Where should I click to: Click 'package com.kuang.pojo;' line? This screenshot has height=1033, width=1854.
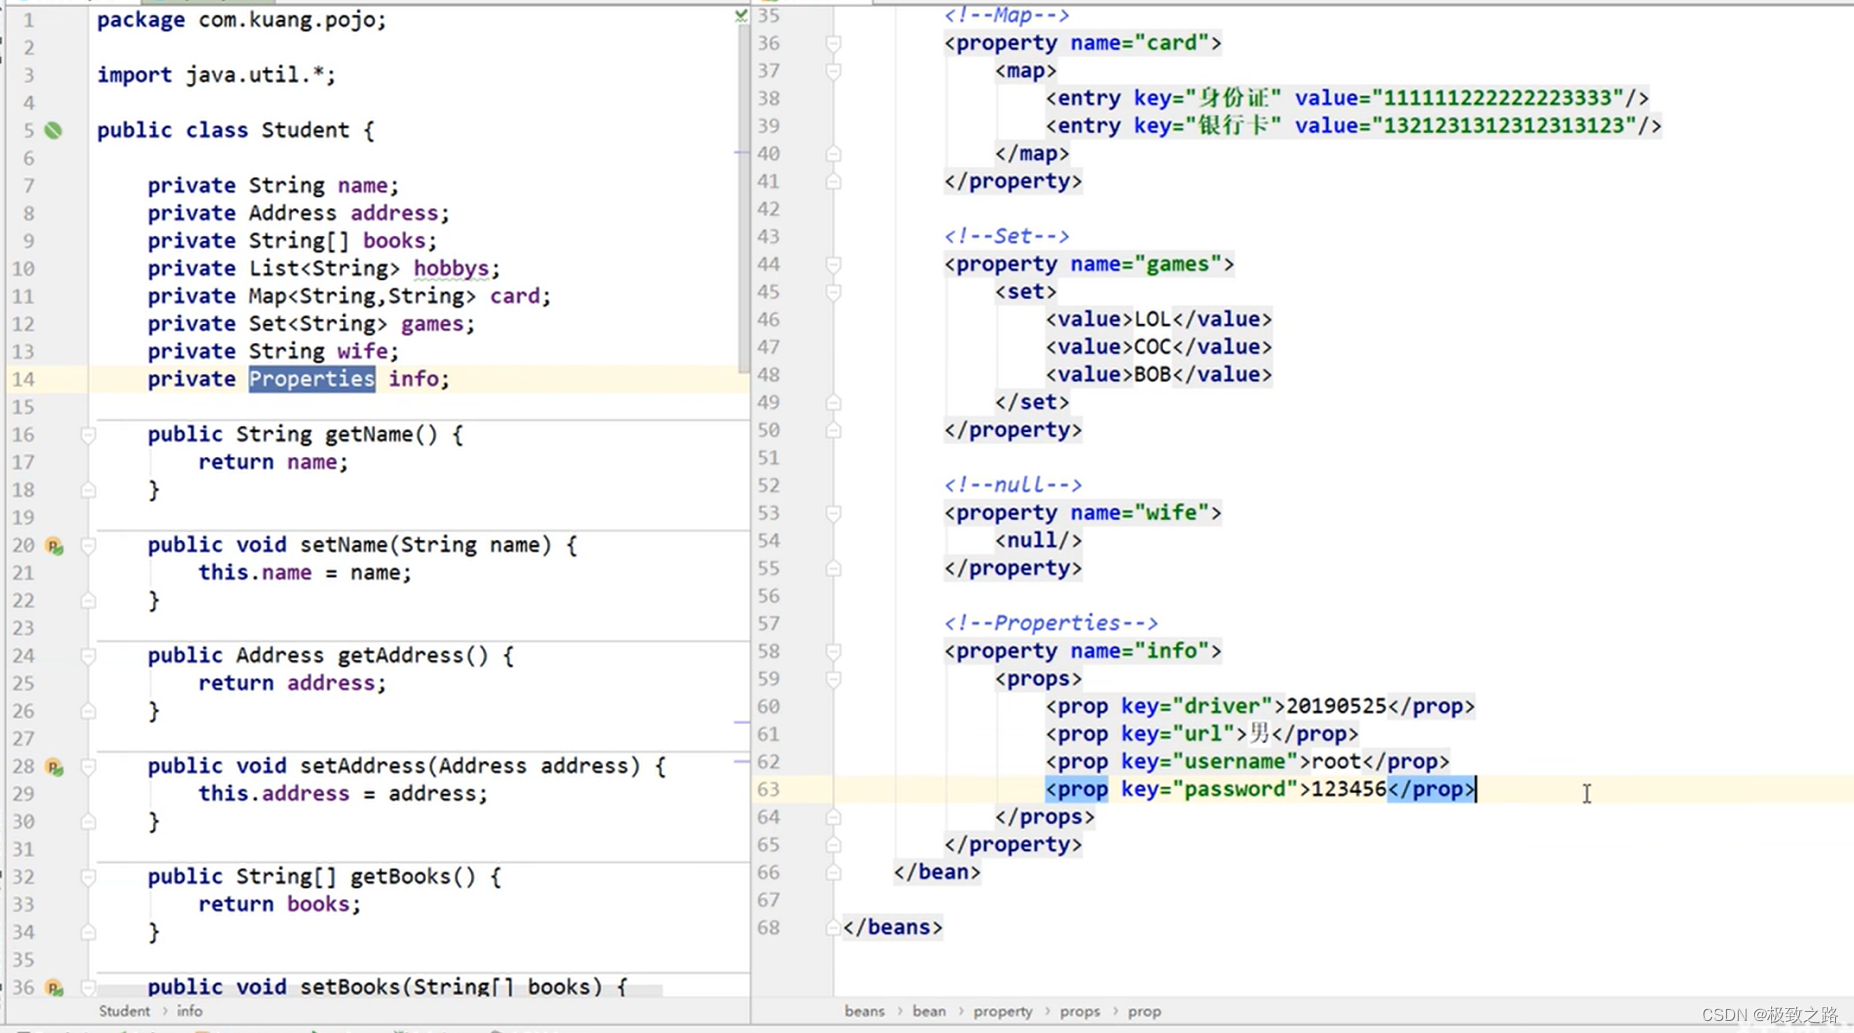tap(241, 20)
